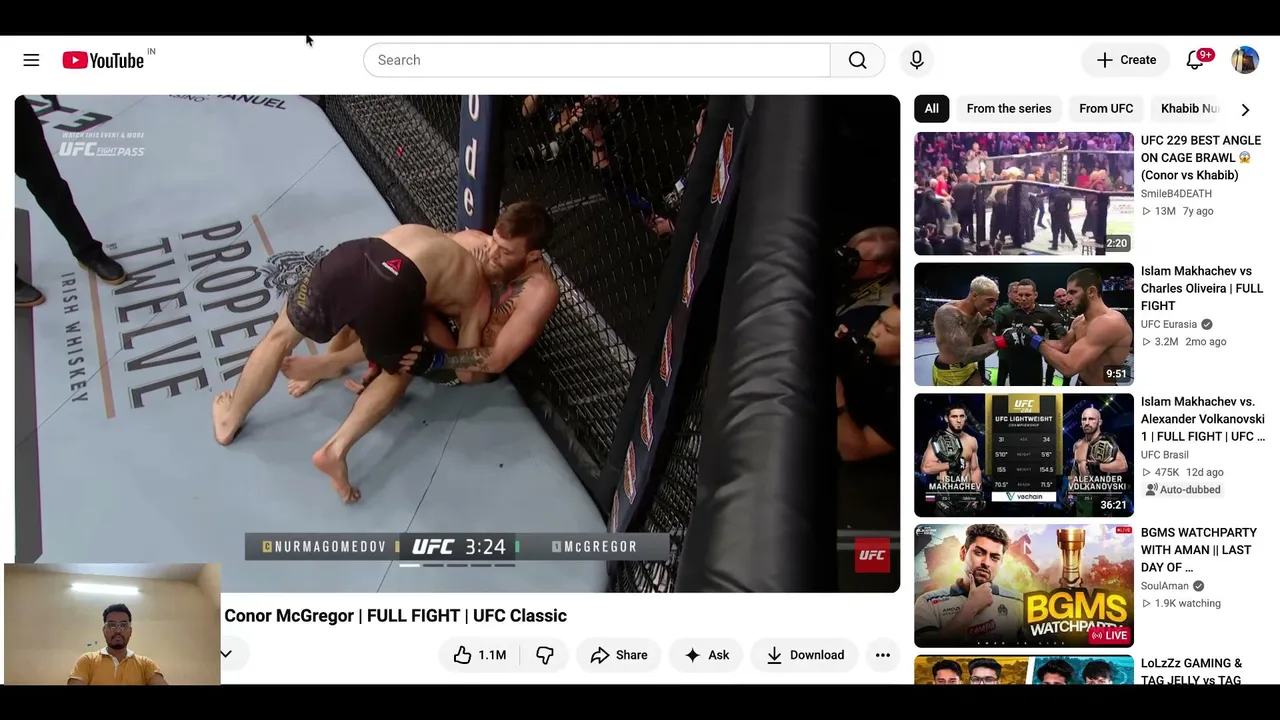1280x720 pixels.
Task: Share the video
Action: (x=619, y=655)
